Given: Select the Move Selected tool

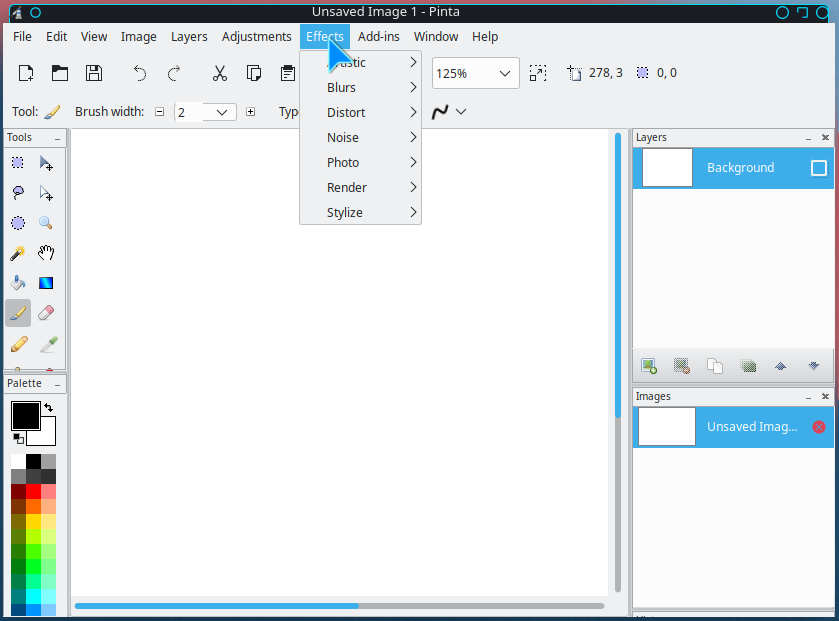Looking at the screenshot, I should click(46, 163).
